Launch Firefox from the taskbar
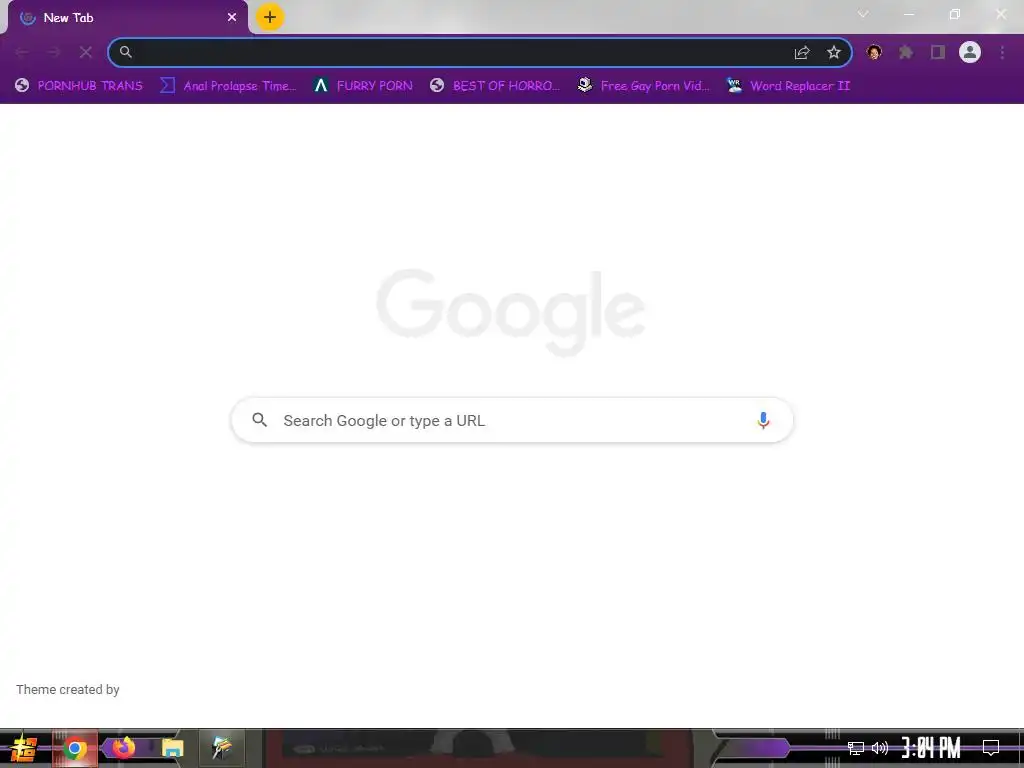 click(x=123, y=747)
